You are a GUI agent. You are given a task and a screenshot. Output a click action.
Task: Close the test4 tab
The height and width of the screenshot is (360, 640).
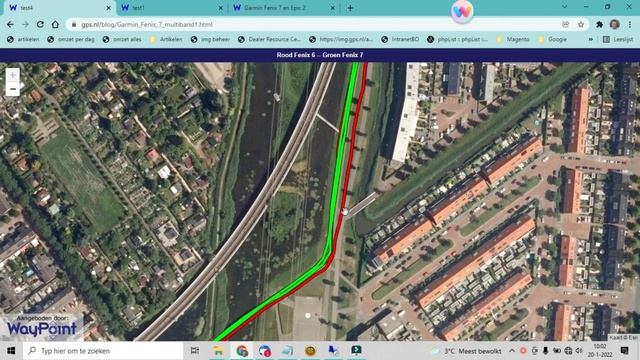109,8
